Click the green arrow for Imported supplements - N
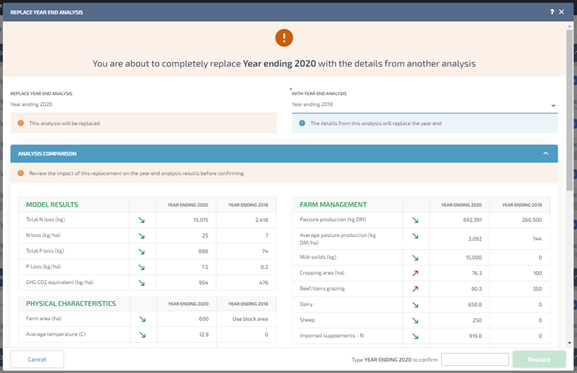 tap(415, 336)
